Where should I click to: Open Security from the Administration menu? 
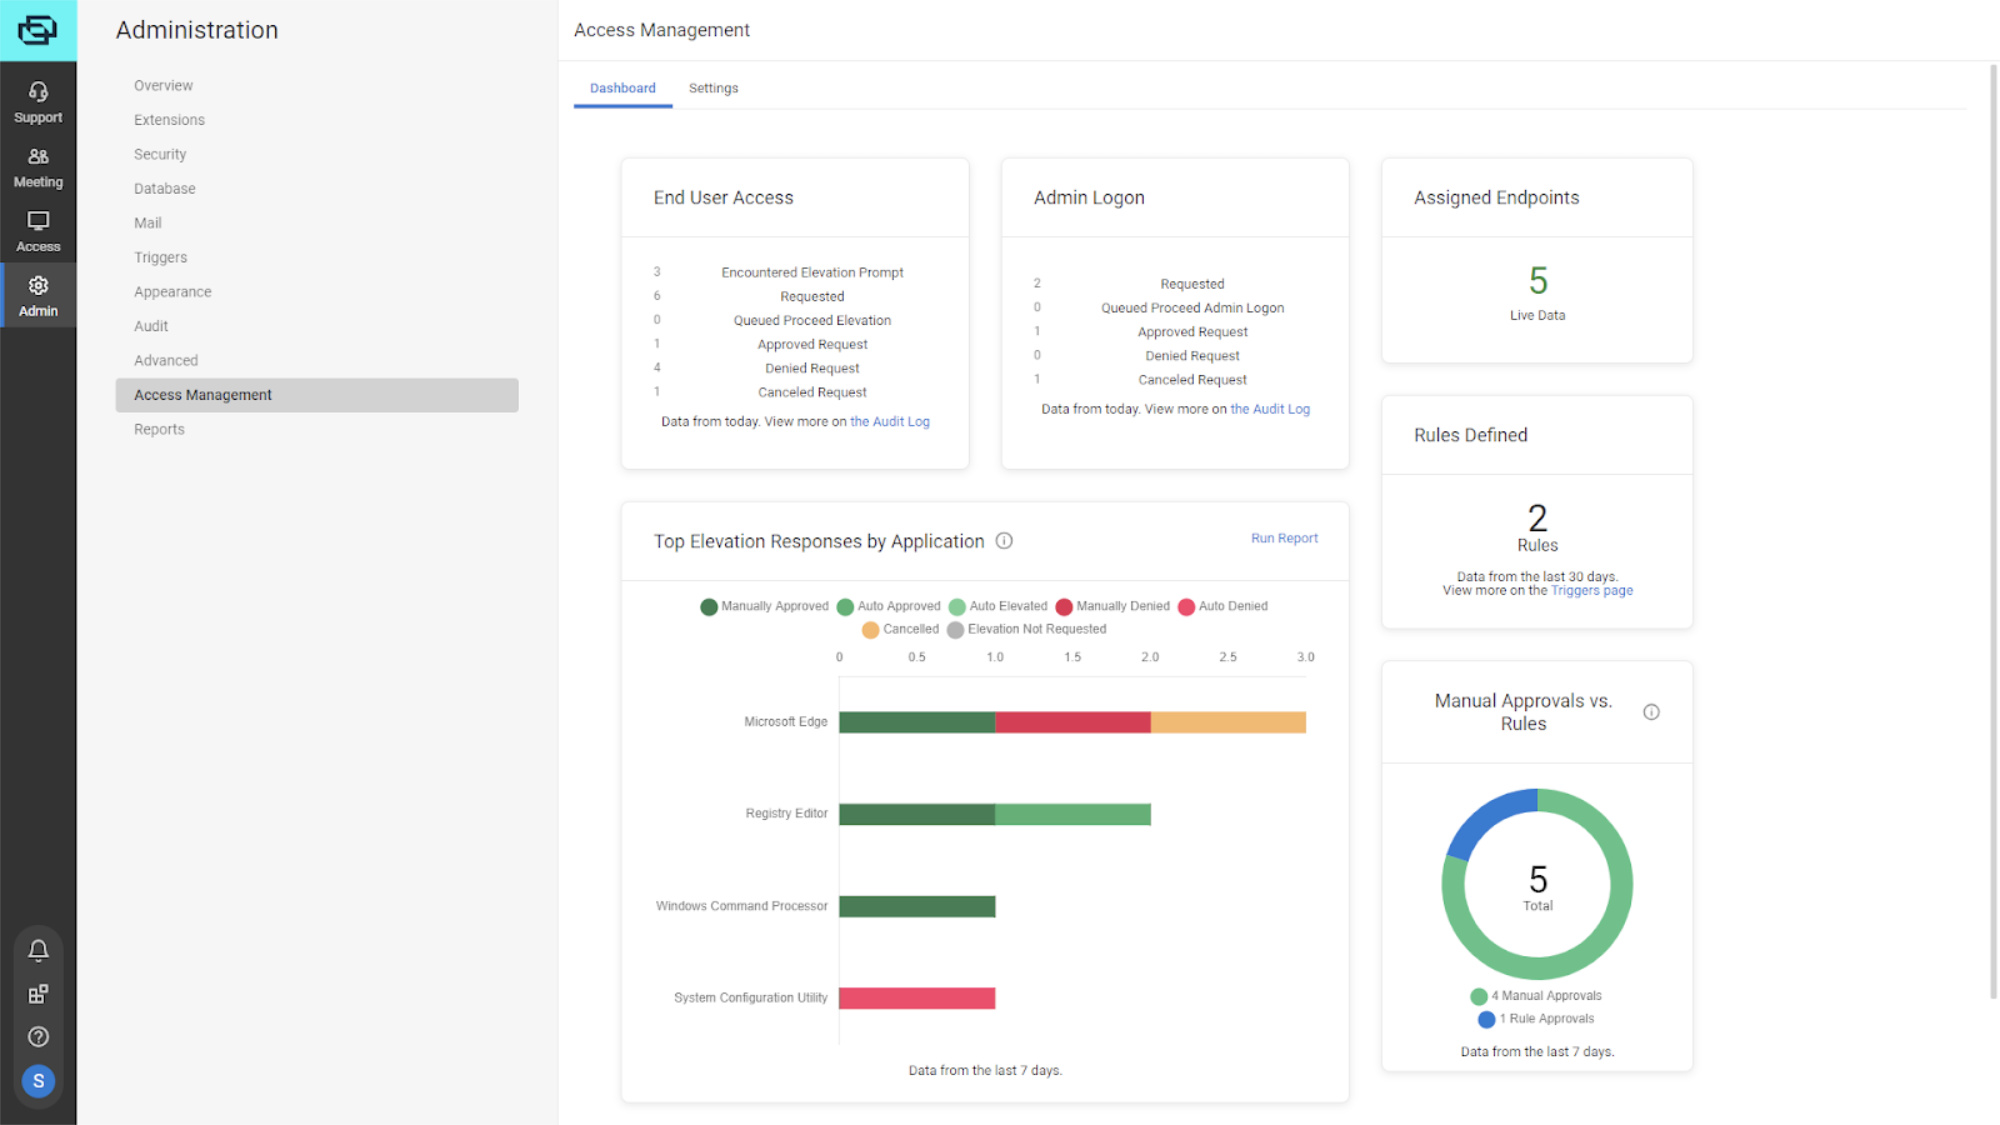point(160,154)
